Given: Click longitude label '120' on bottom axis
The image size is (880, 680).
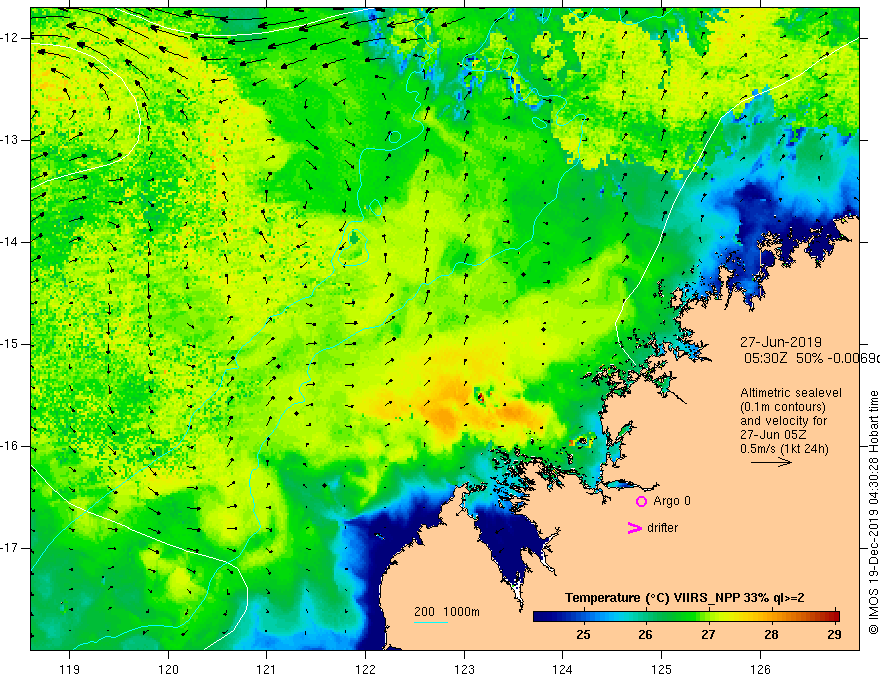Looking at the screenshot, I should pyautogui.click(x=168, y=669).
